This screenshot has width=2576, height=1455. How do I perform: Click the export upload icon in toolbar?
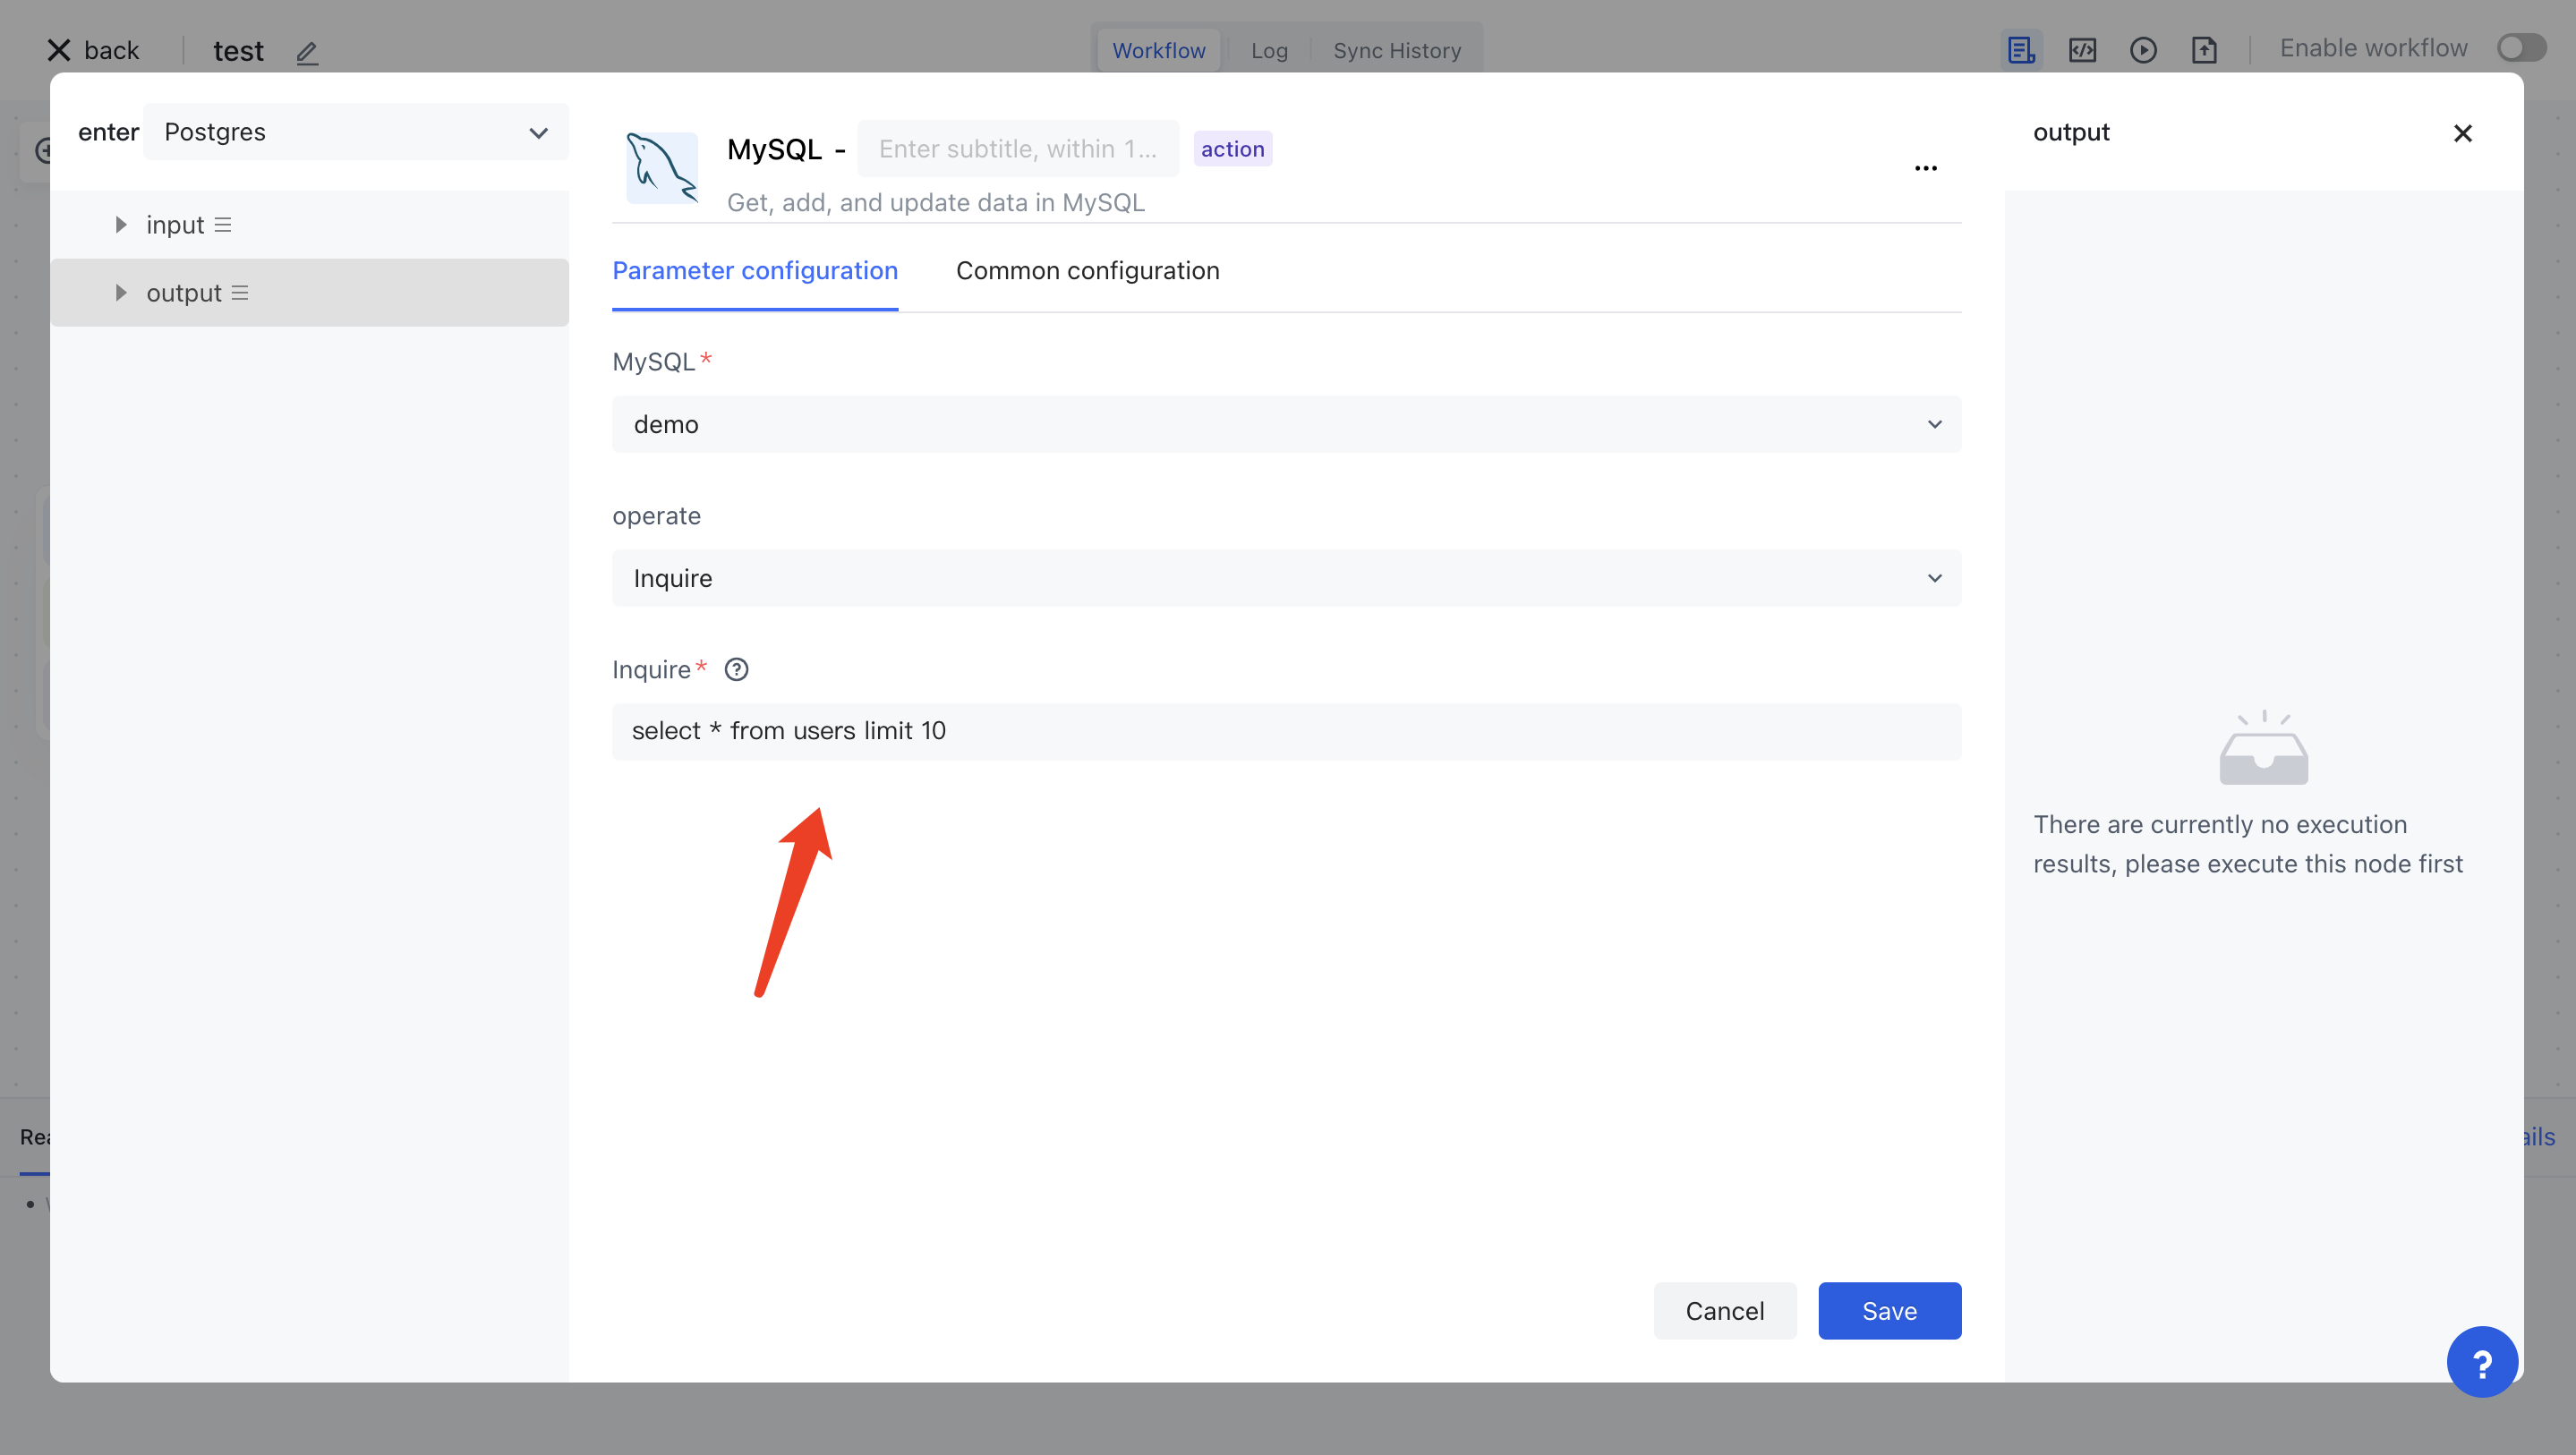pos(2204,50)
